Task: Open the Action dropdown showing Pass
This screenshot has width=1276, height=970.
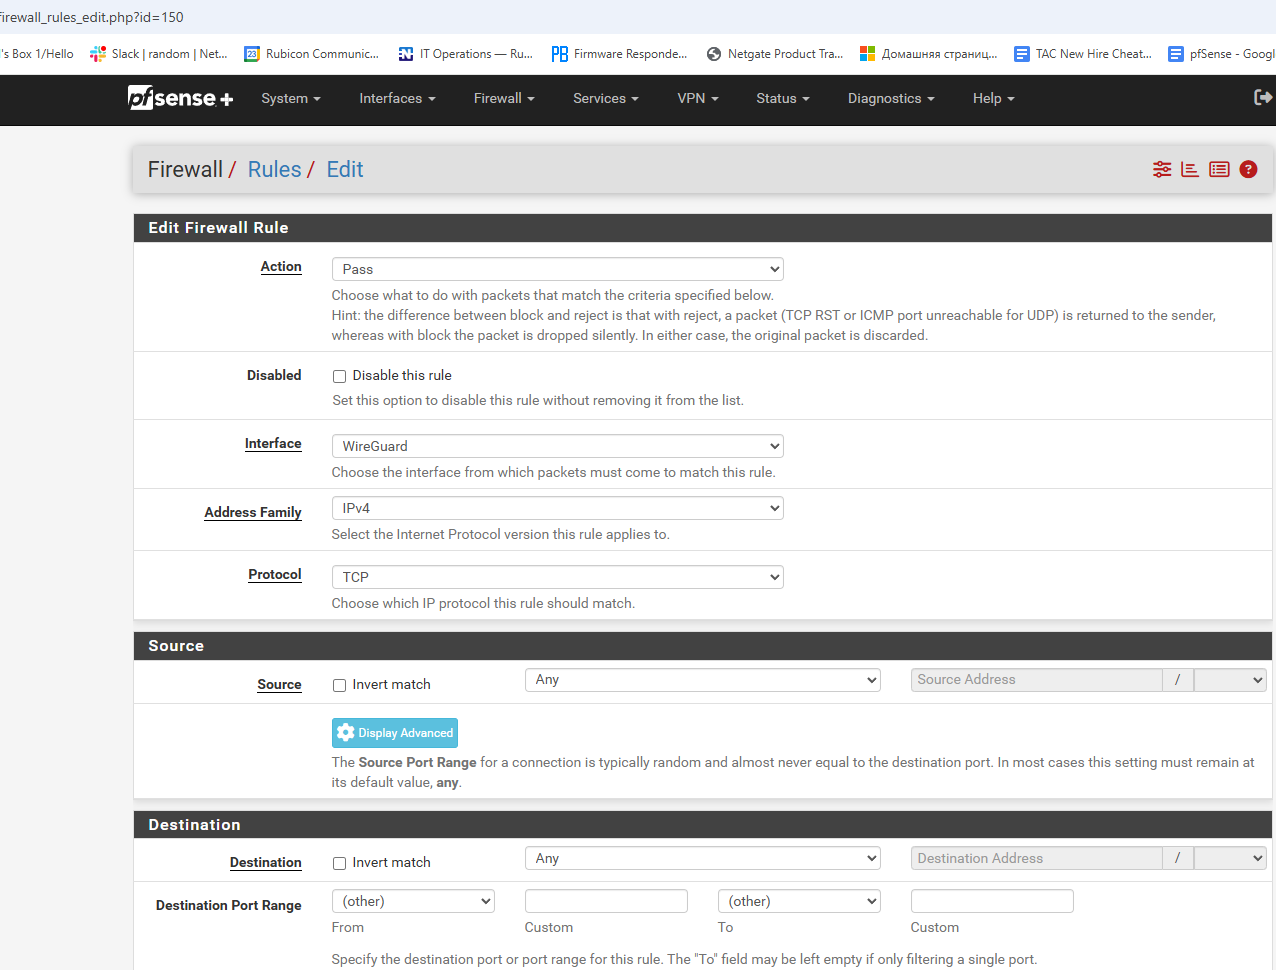Action: point(557,269)
